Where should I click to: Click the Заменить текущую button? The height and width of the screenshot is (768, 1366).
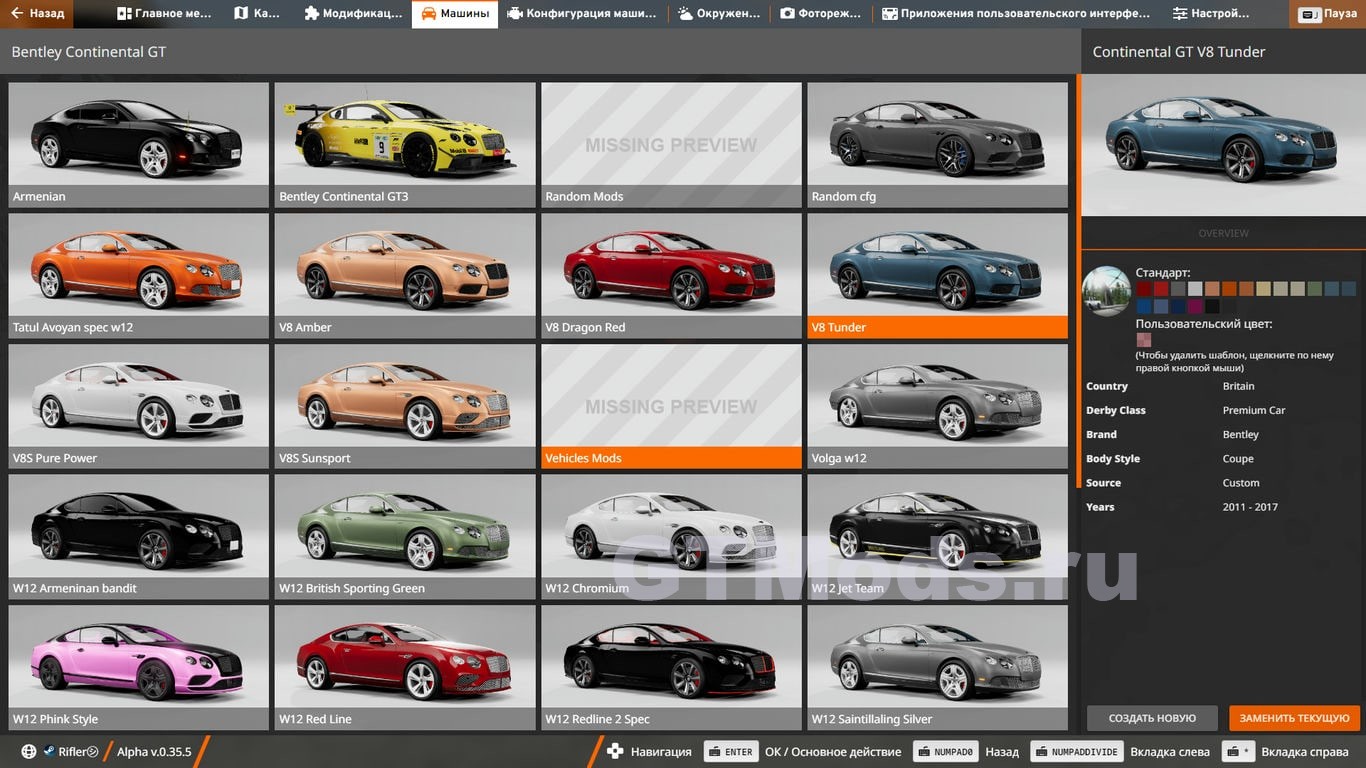point(1295,718)
